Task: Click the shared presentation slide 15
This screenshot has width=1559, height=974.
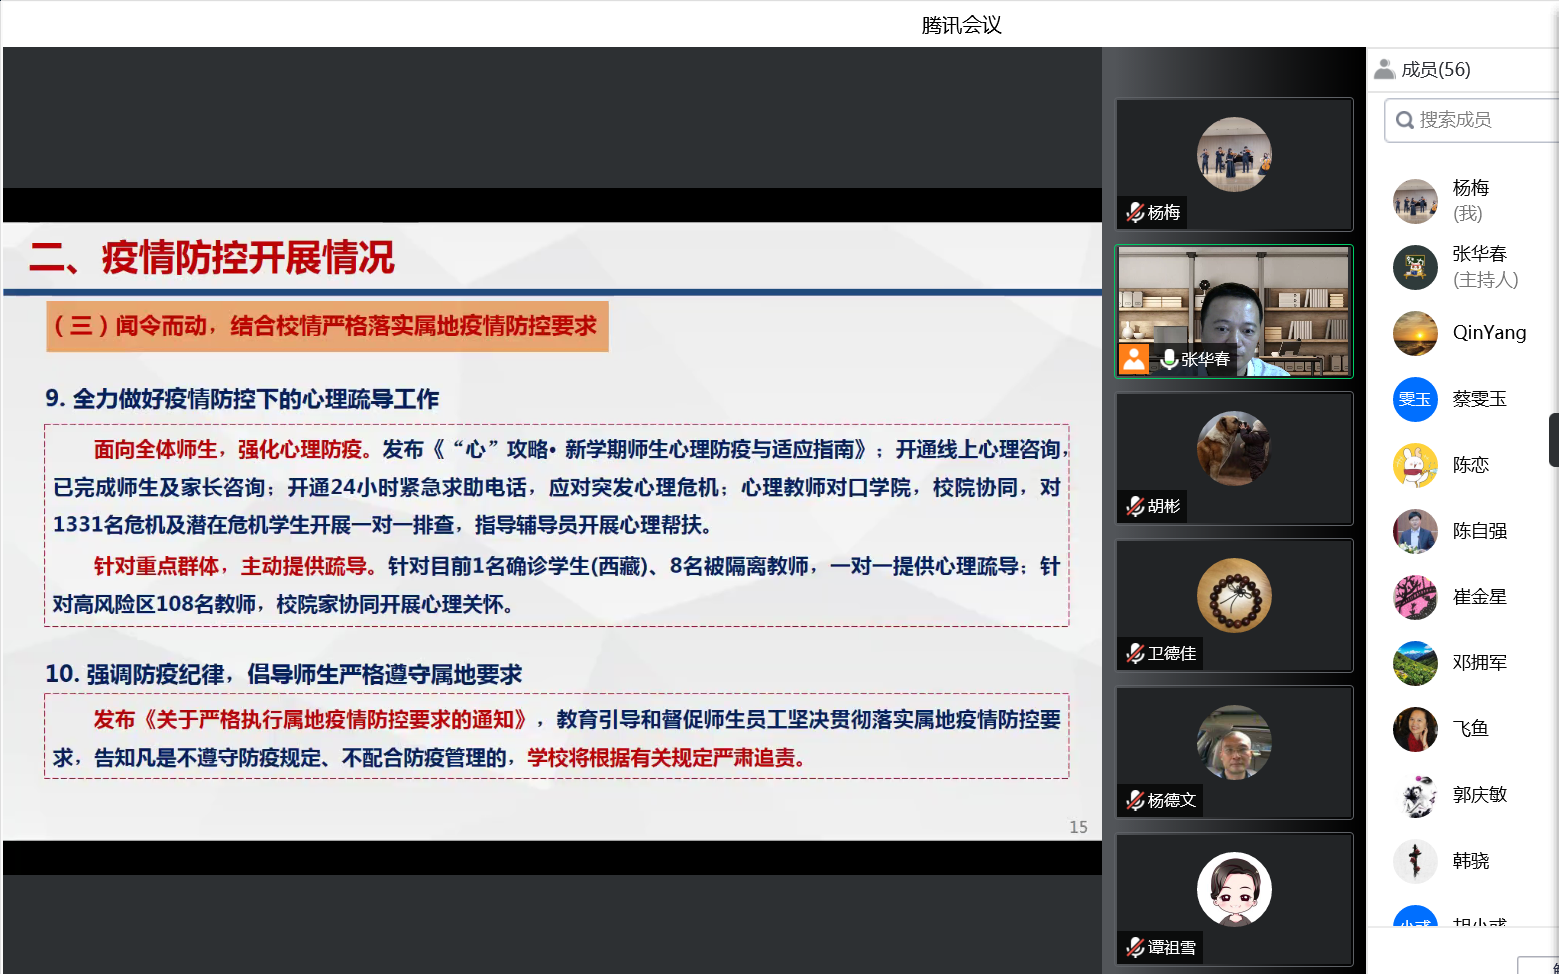Action: pyautogui.click(x=552, y=530)
